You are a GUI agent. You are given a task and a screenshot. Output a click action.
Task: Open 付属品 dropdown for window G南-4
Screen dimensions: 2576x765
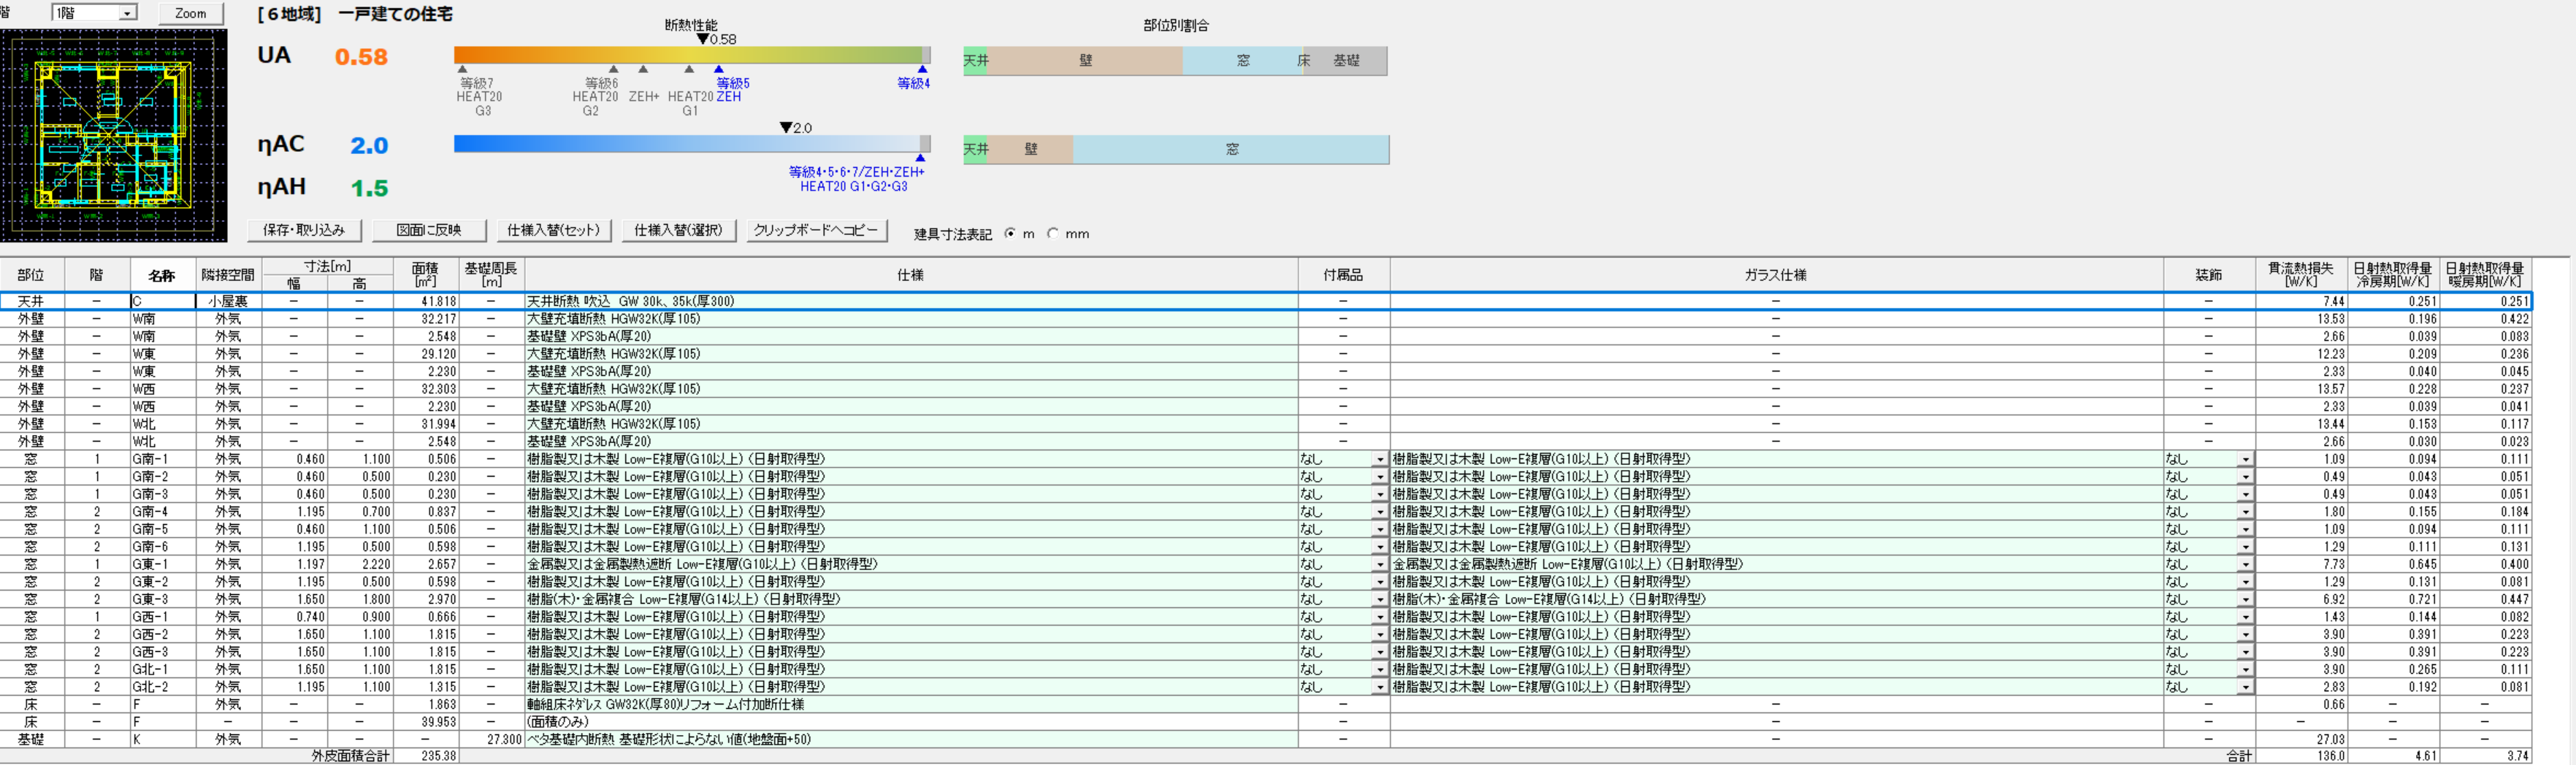coord(1380,512)
